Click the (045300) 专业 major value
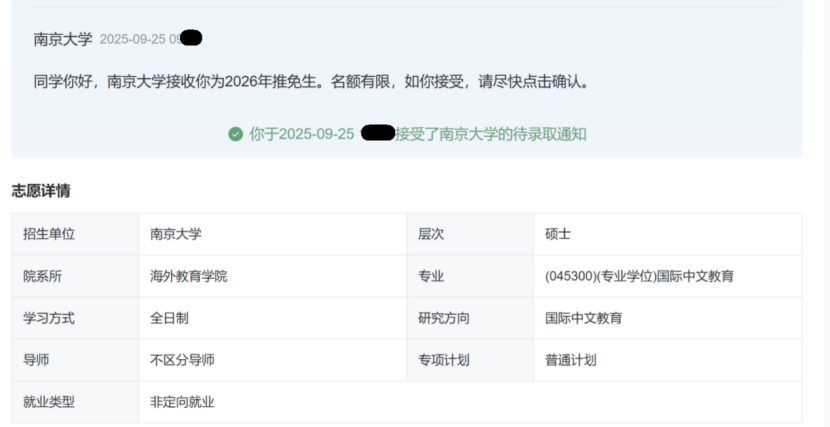 pos(639,276)
